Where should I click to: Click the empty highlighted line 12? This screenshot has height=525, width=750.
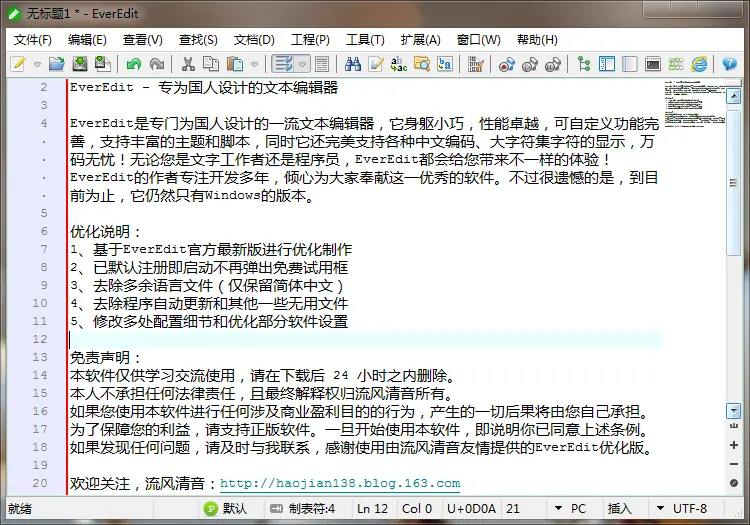(364, 339)
